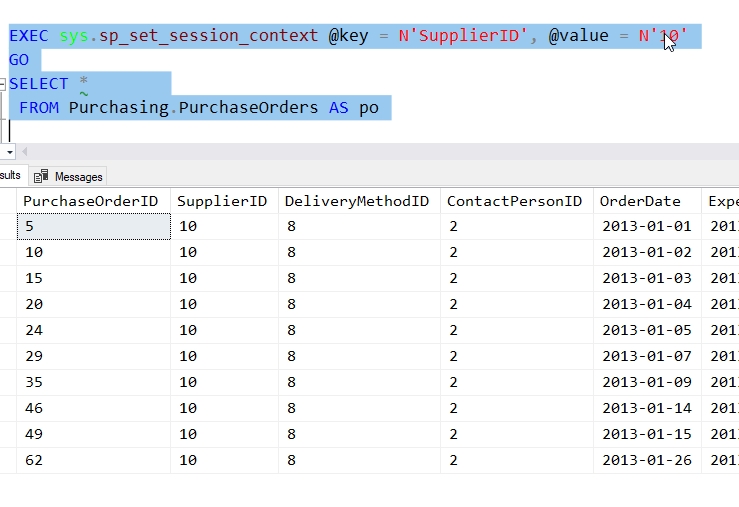The height and width of the screenshot is (507, 739).
Task: Select the cell with PurchaseOrderID 5
Action: click(x=93, y=227)
